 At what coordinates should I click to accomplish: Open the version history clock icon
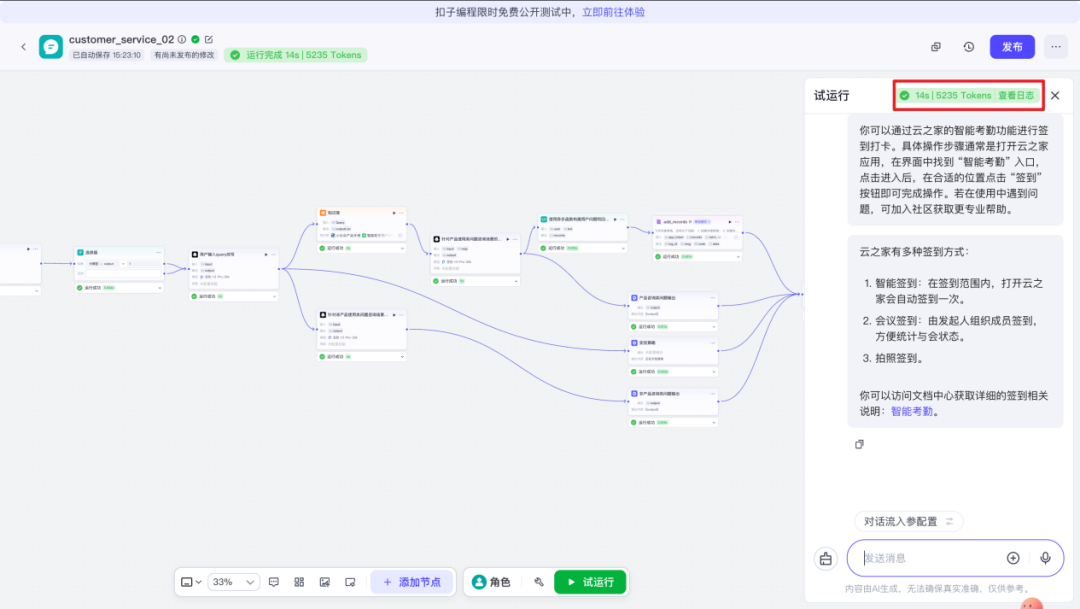pos(968,47)
